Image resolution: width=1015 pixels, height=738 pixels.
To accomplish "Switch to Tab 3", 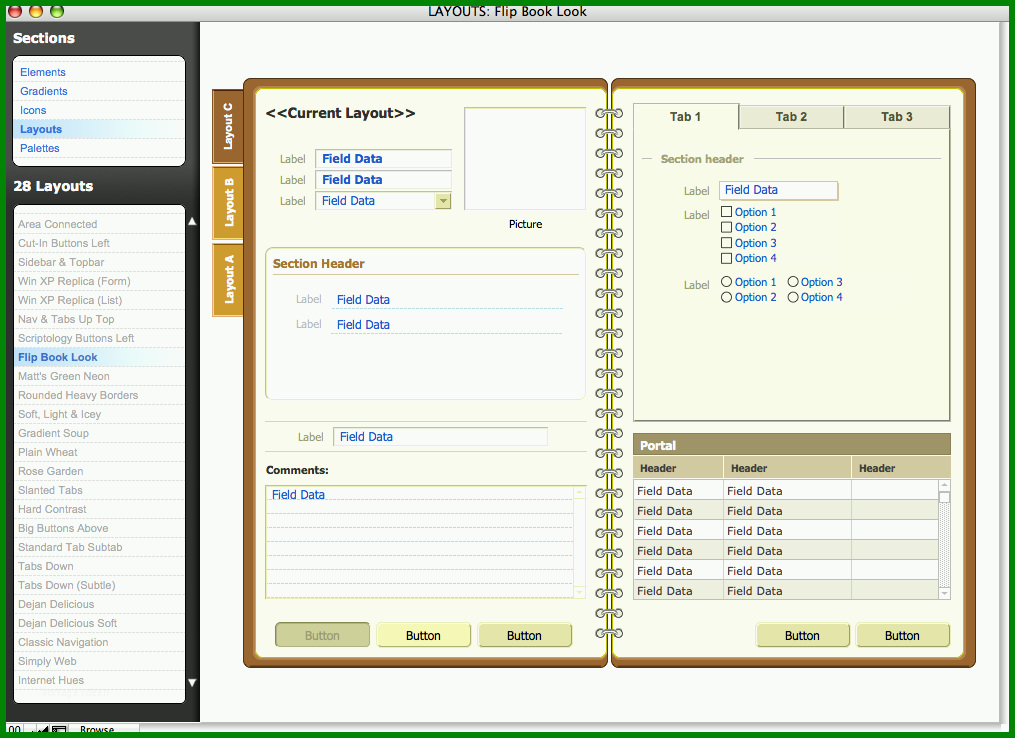I will (897, 117).
